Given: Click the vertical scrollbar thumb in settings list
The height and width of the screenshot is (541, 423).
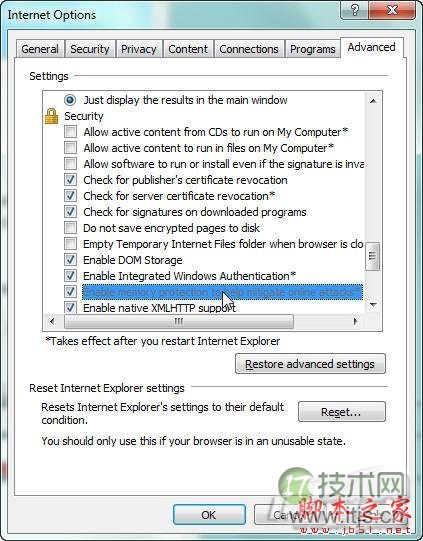Looking at the screenshot, I should tap(373, 256).
